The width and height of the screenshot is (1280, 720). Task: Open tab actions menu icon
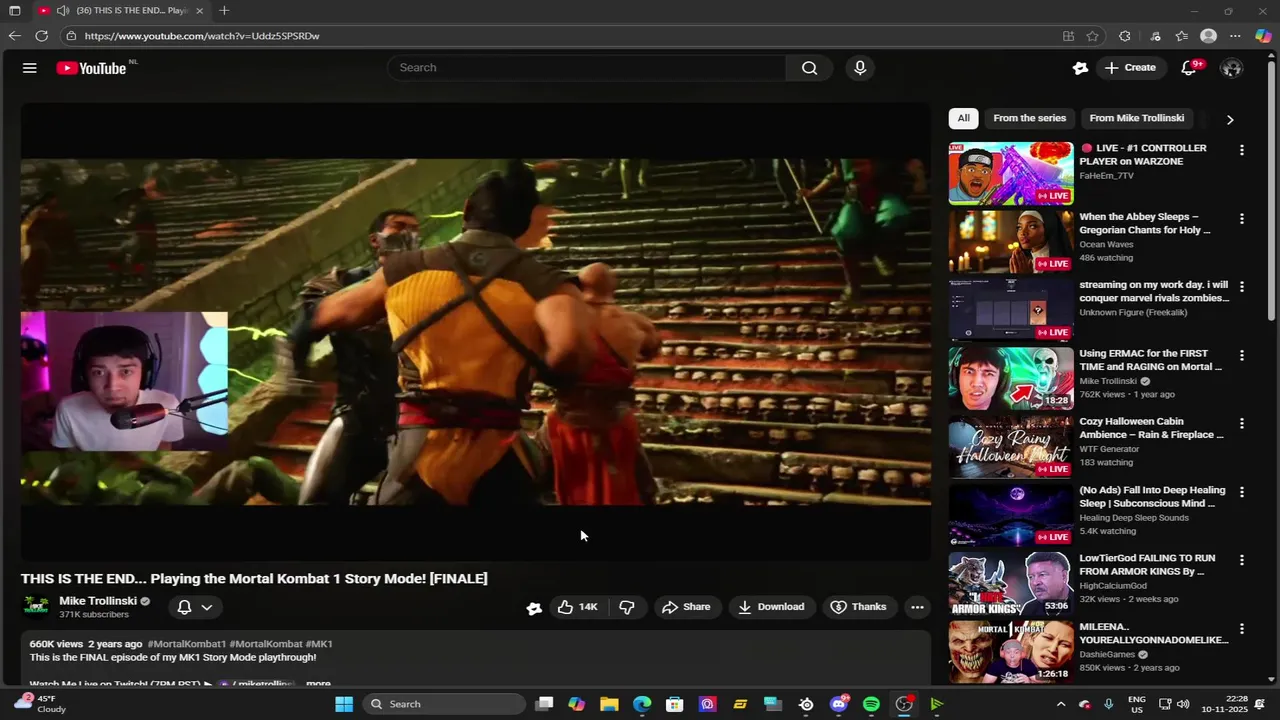pyautogui.click(x=14, y=10)
